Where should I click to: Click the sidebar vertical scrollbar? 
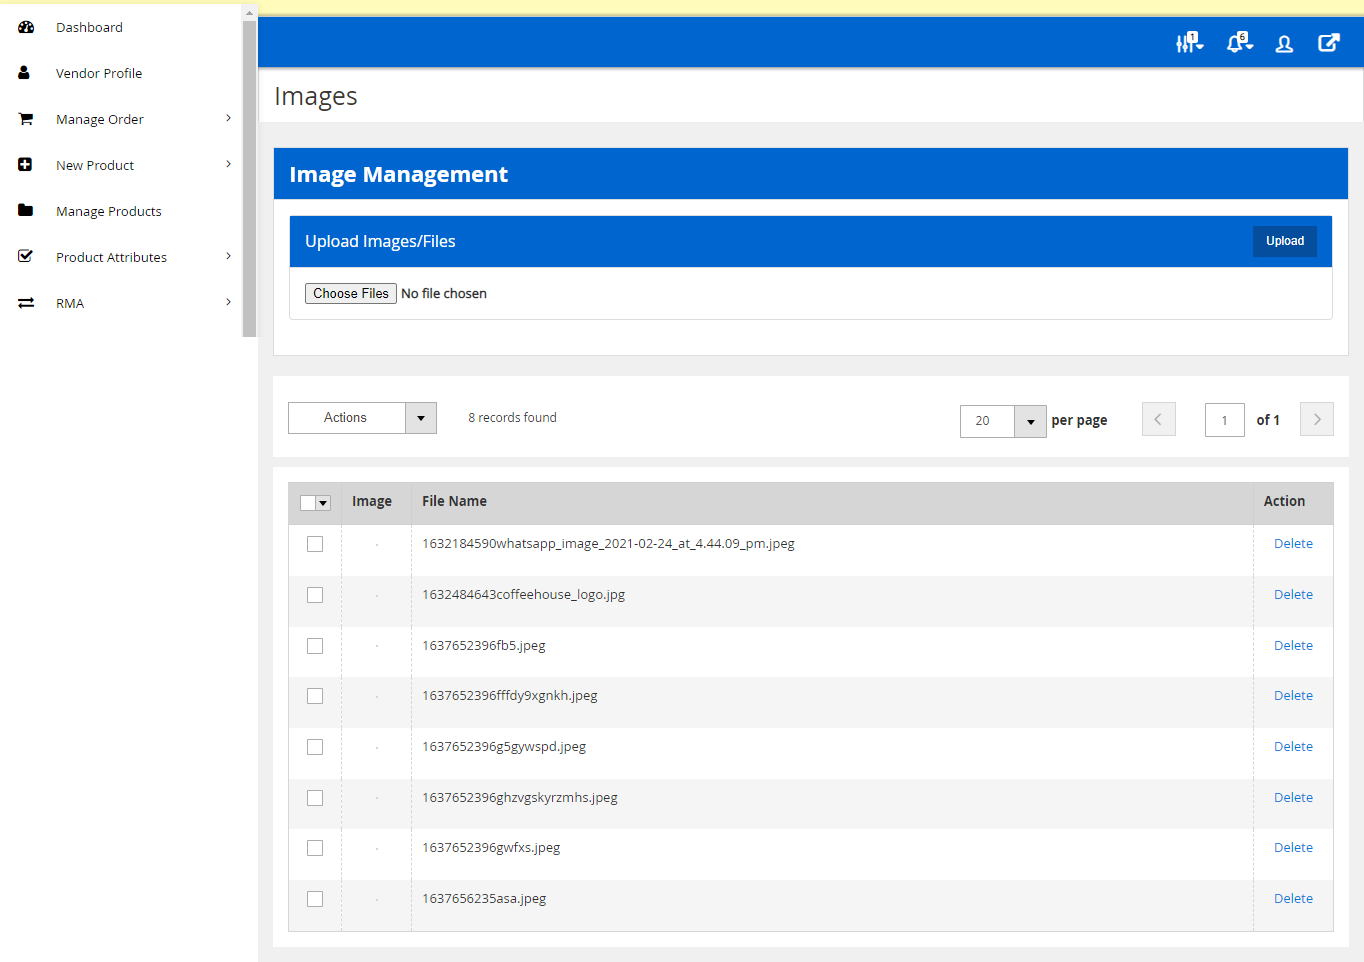pos(249,178)
